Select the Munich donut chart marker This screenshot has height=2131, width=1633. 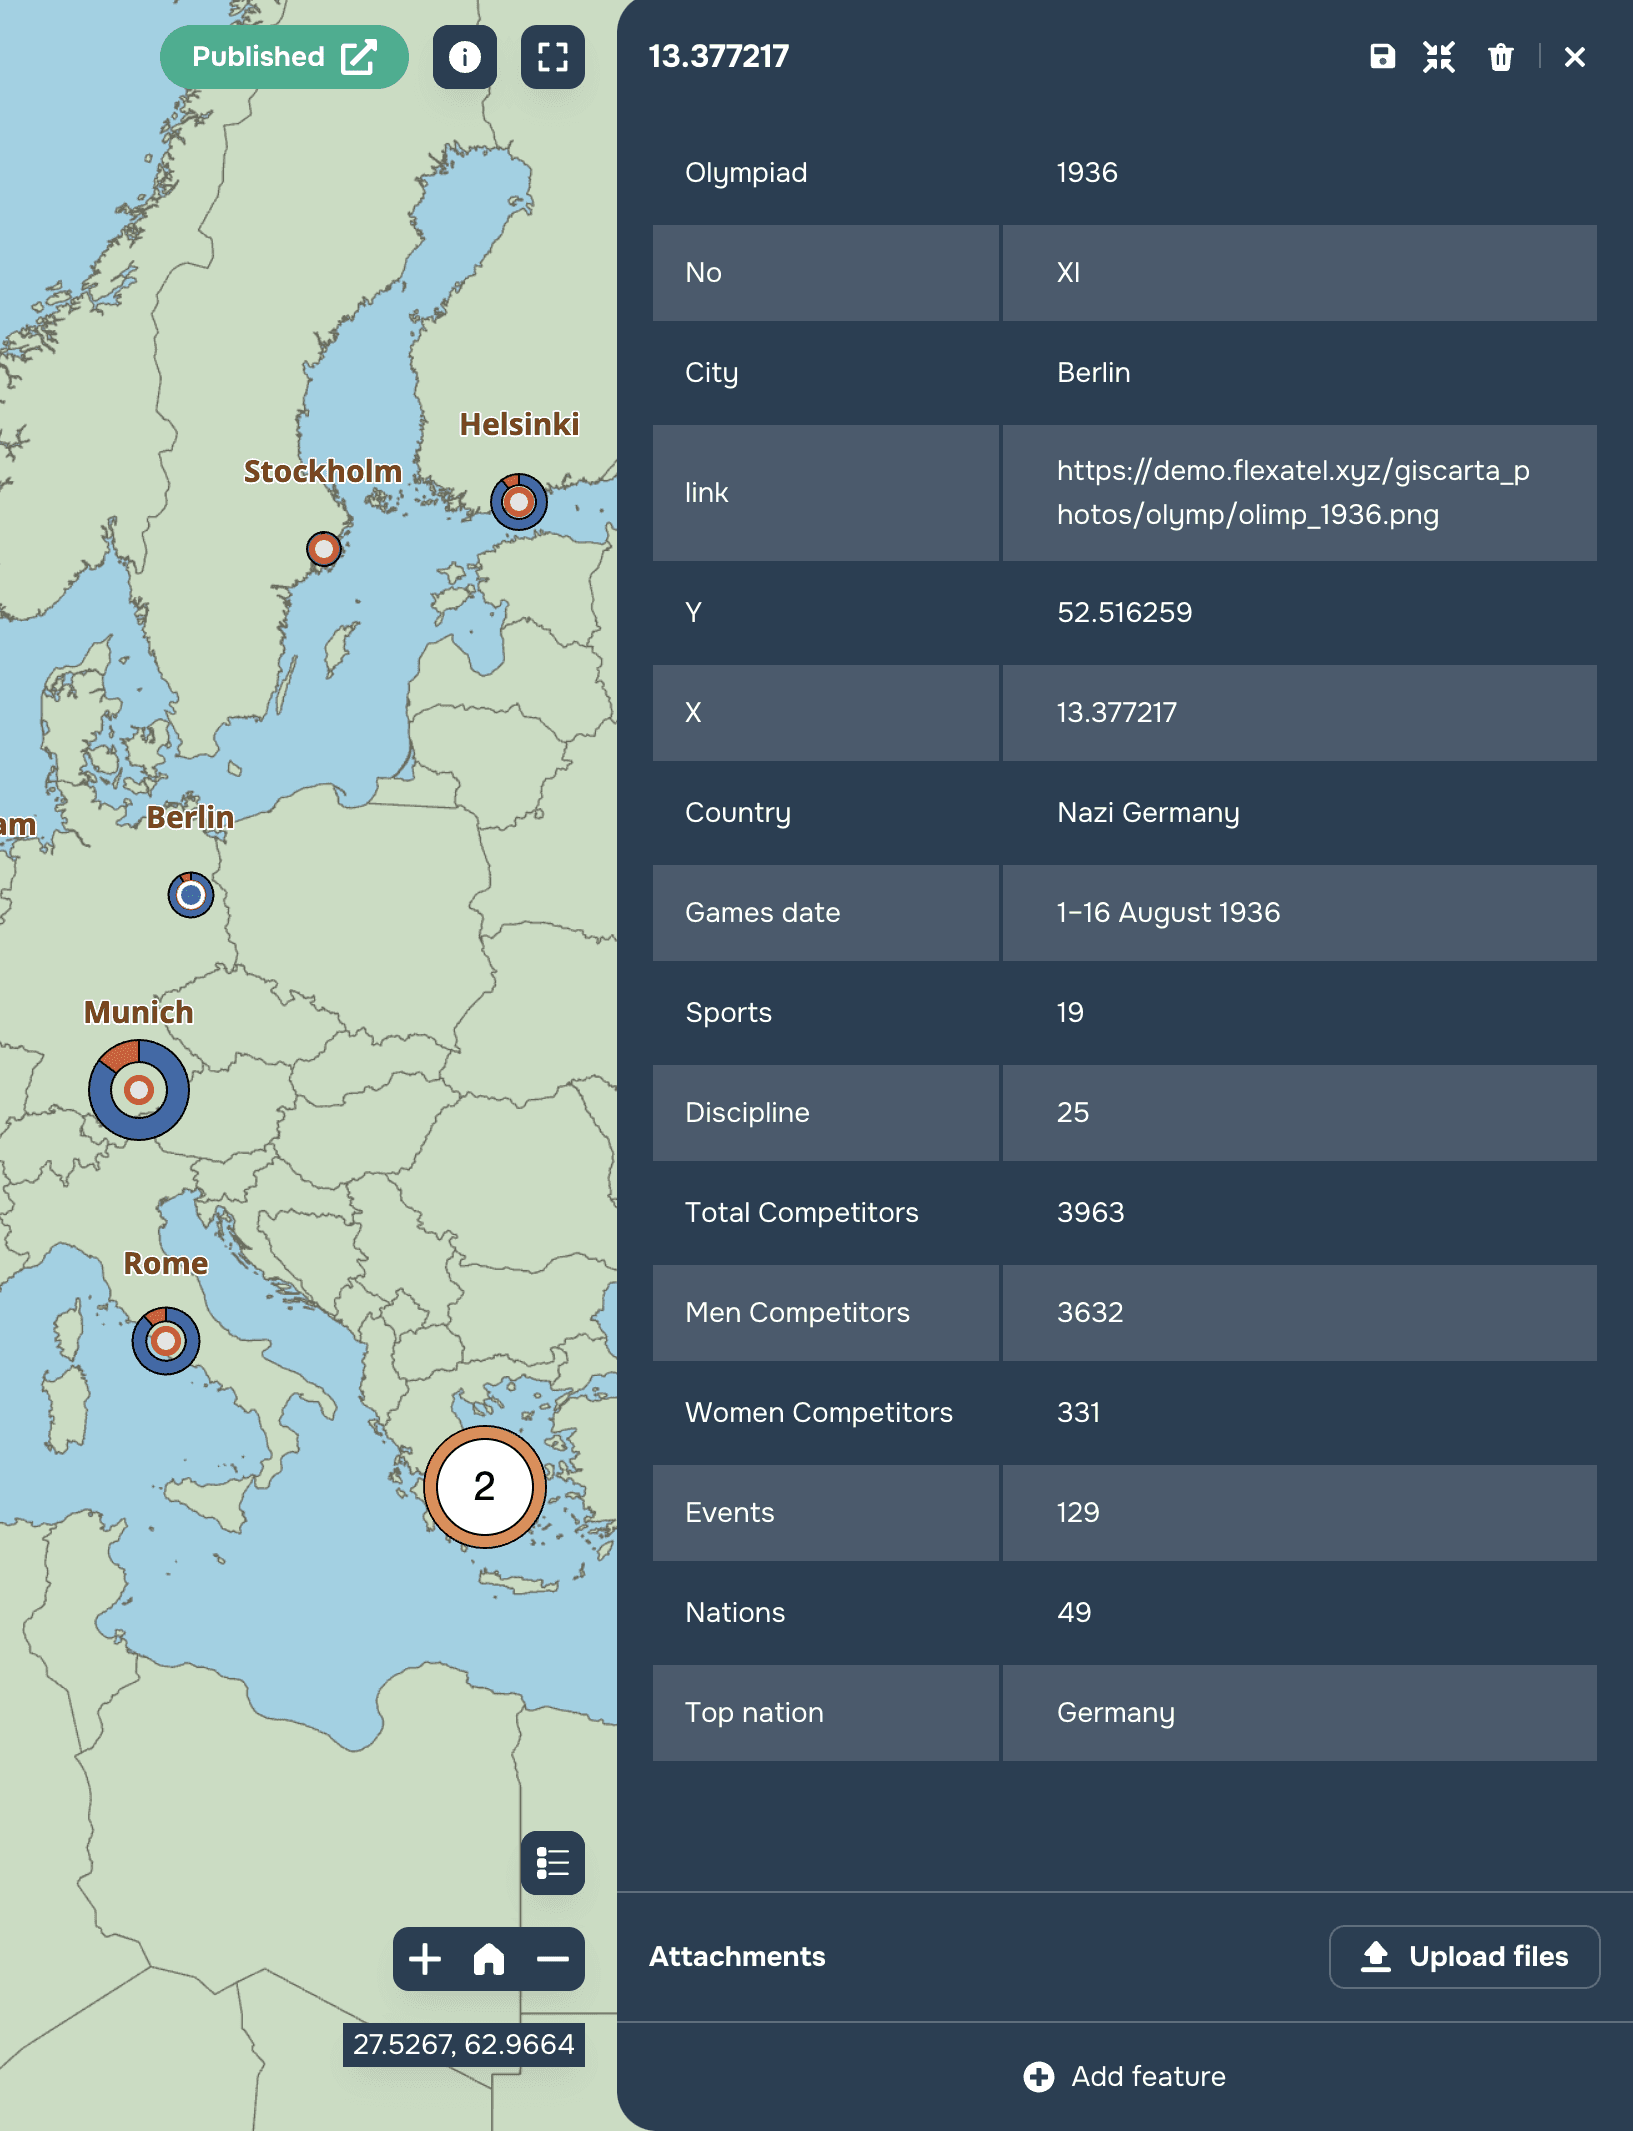(139, 1090)
